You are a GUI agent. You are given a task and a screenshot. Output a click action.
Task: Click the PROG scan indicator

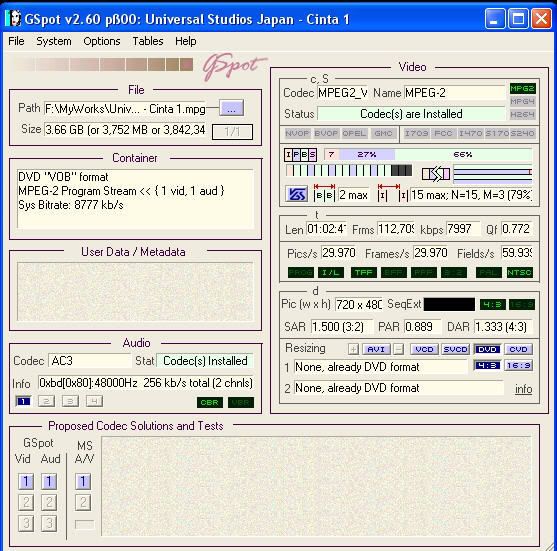(x=301, y=272)
